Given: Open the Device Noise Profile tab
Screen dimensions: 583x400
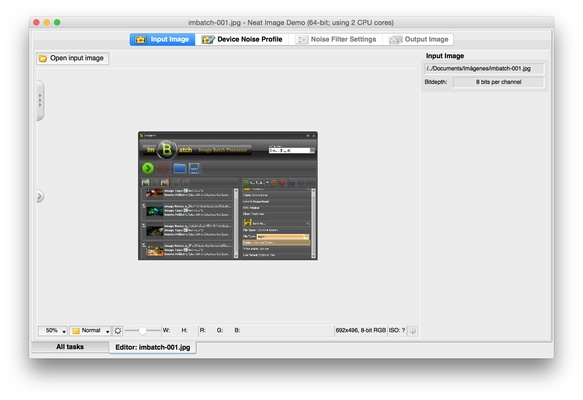Looking at the screenshot, I should tap(242, 39).
